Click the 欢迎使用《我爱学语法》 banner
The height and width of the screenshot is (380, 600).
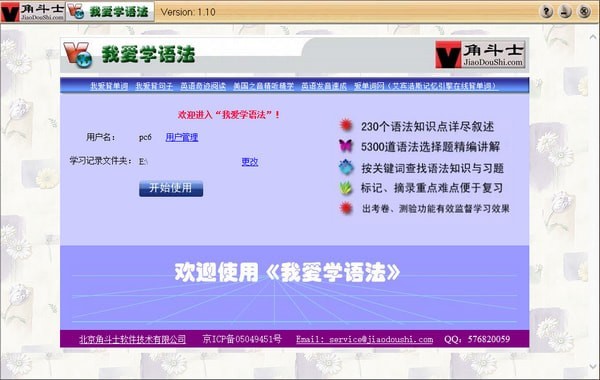pos(287,272)
